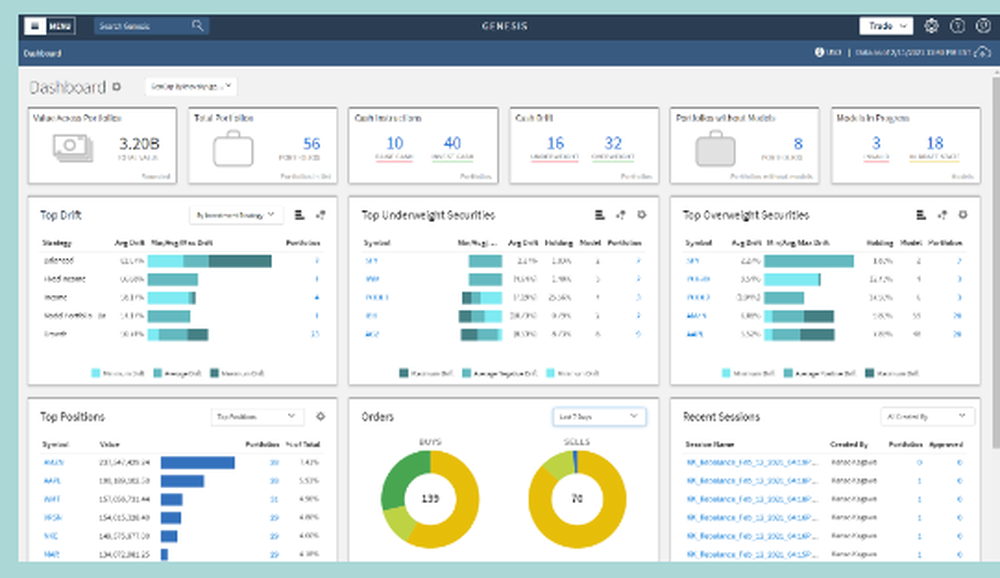Click list view icon in Top Underweight Securities
The height and width of the screenshot is (578, 1000).
pos(599,215)
